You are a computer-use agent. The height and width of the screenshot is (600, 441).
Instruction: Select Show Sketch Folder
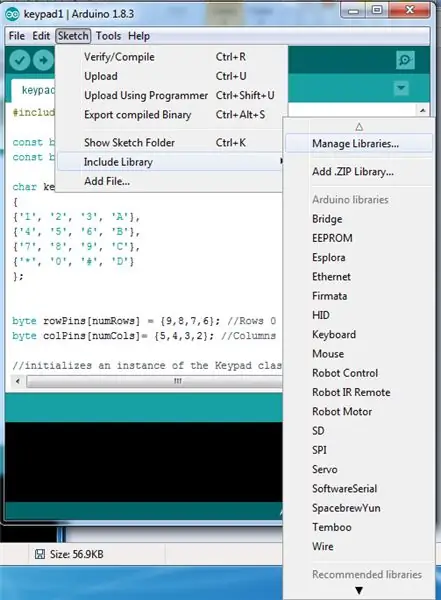click(x=172, y=143)
